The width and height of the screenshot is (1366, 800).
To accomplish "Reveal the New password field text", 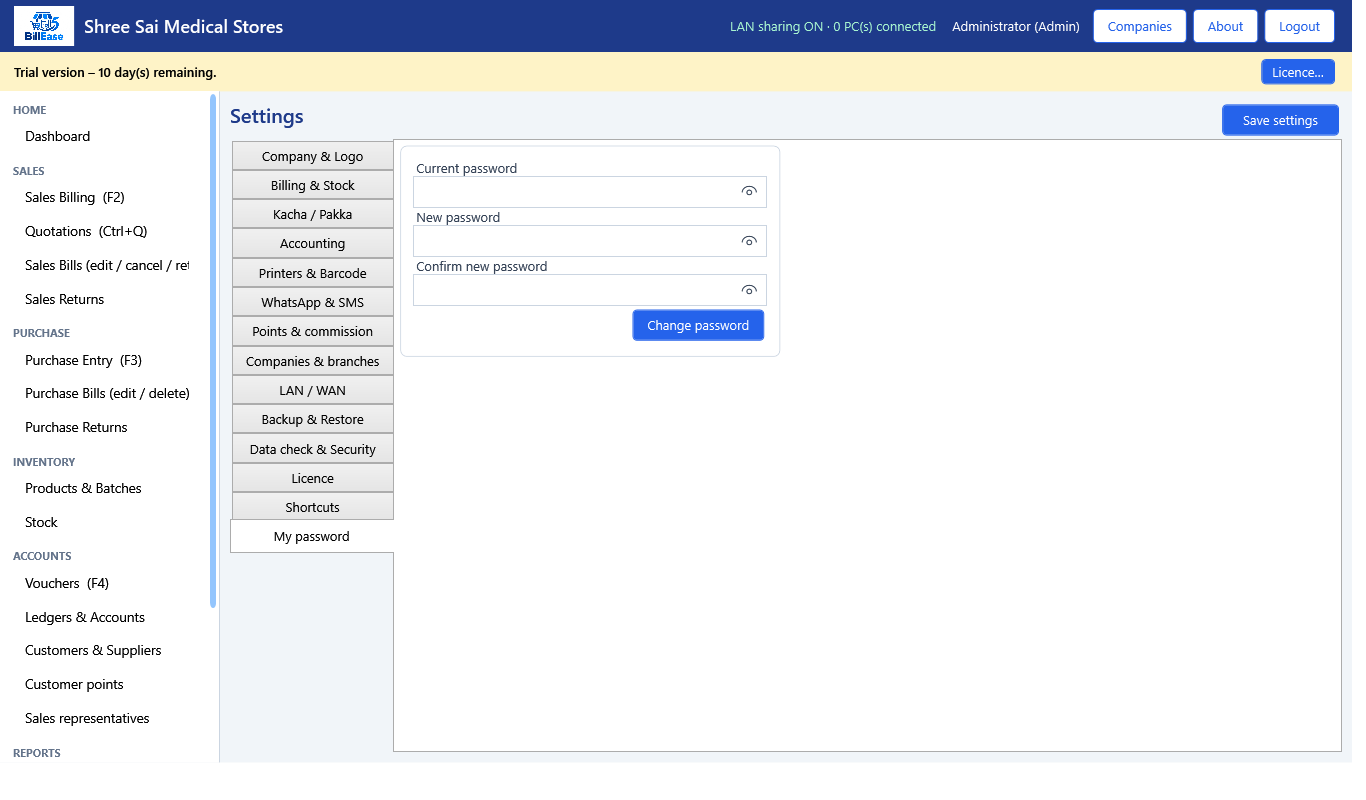I will (x=749, y=241).
